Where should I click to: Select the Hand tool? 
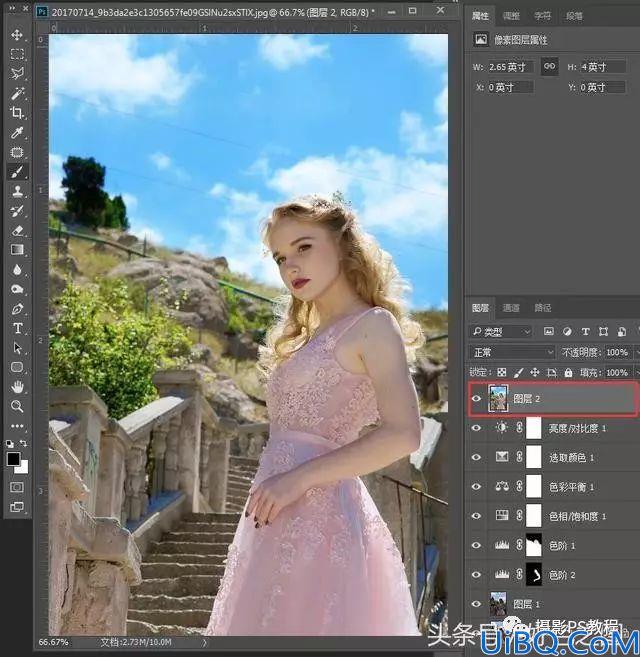17,387
